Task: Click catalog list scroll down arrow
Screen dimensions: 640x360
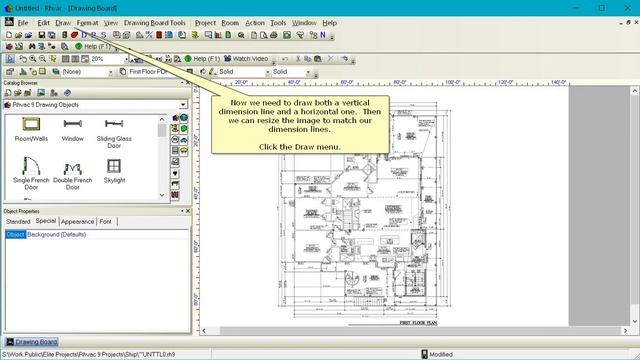Action: click(x=162, y=195)
